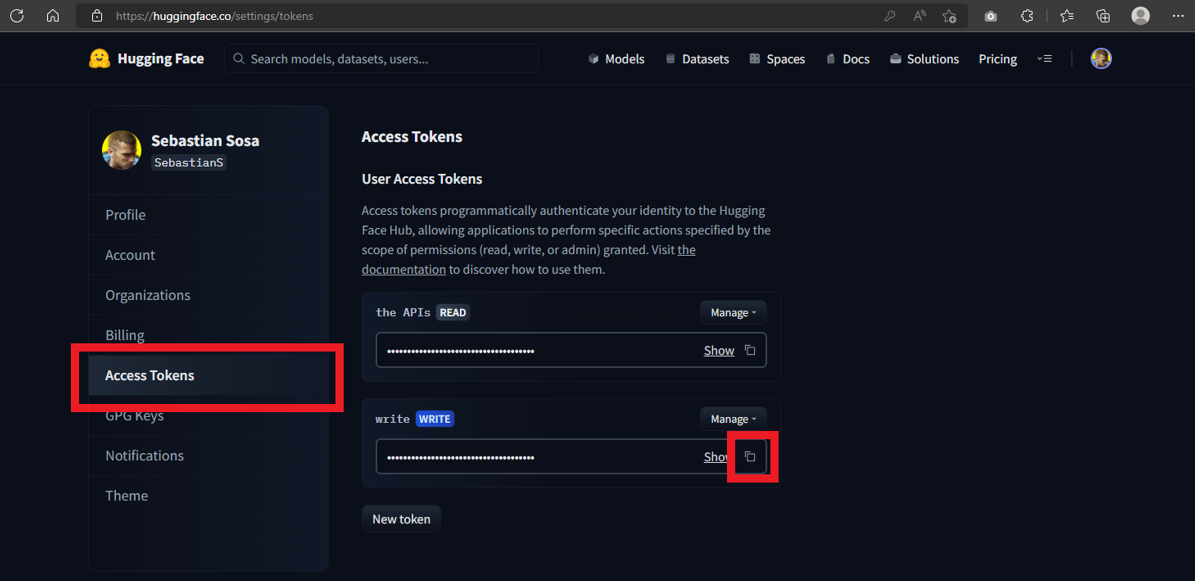This screenshot has height=581, width=1195.
Task: Select GPG Keys in settings sidebar
Action: [209, 416]
